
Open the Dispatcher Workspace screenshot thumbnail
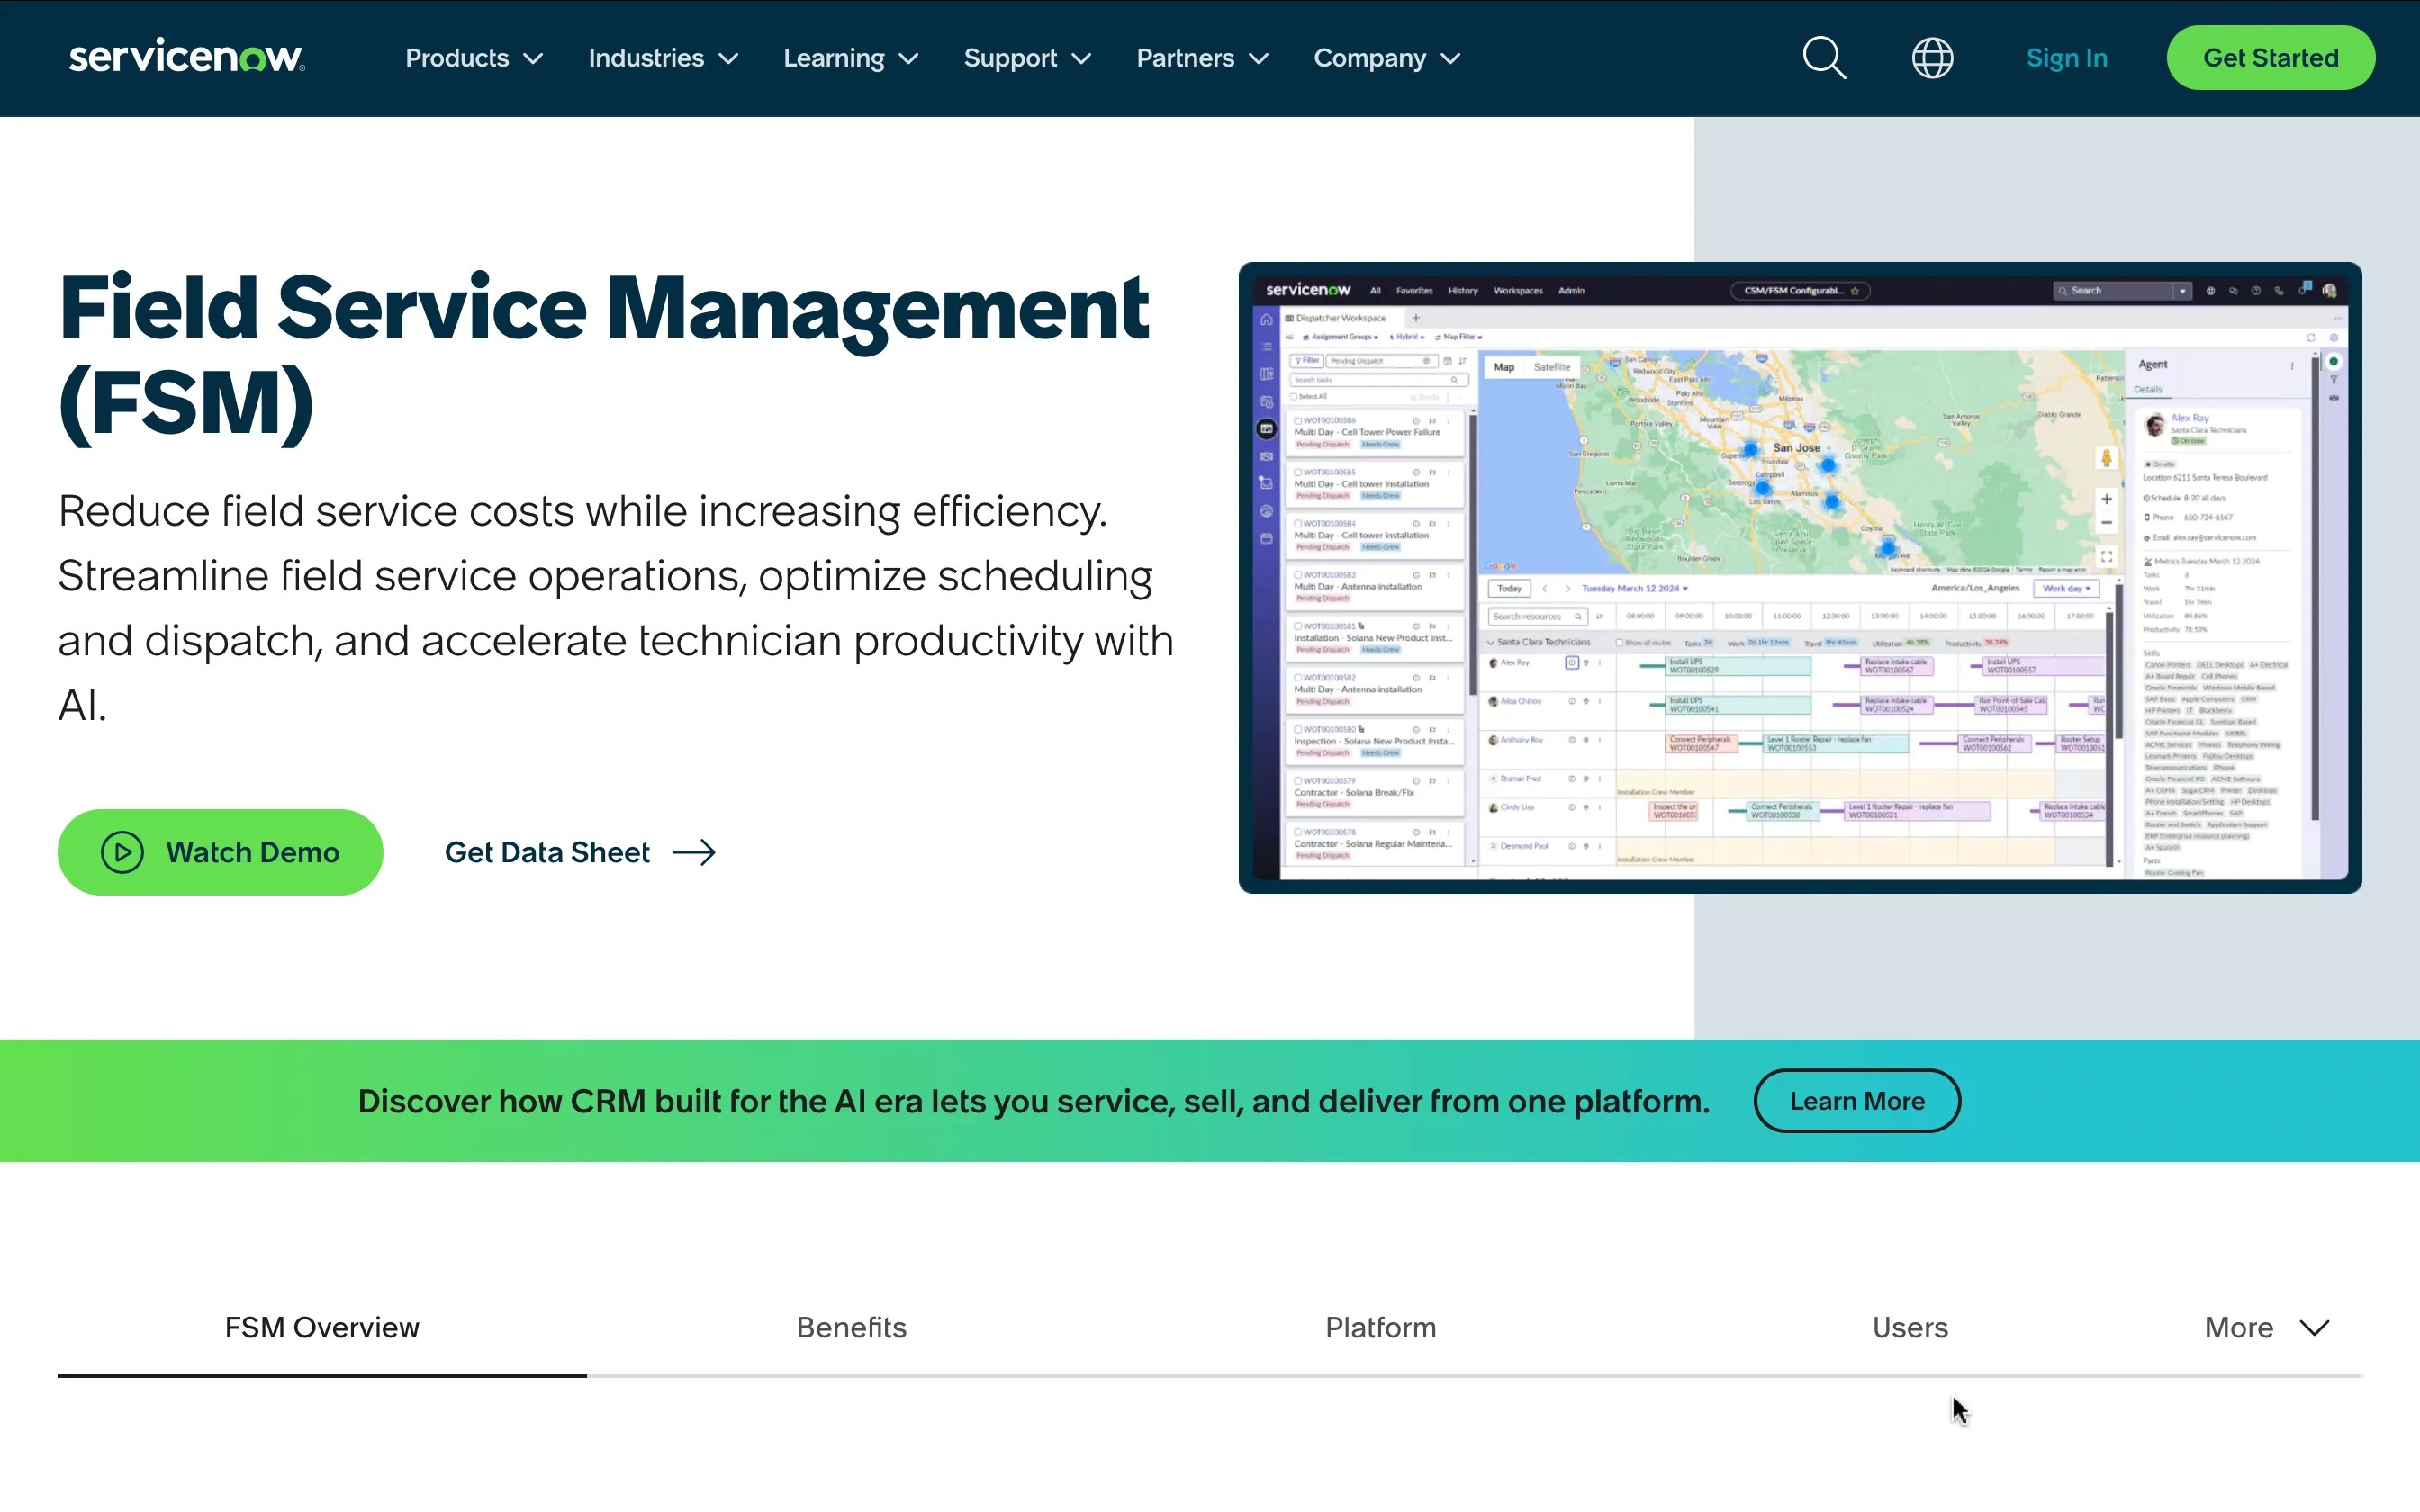pyautogui.click(x=1799, y=577)
